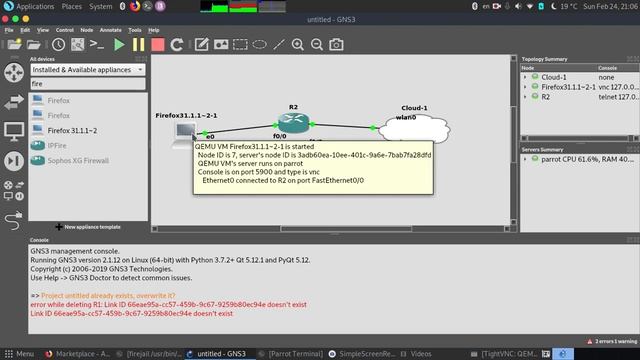Browse end devices monitor icon
Screen dimensions: 640x360
pyautogui.click(x=14, y=131)
